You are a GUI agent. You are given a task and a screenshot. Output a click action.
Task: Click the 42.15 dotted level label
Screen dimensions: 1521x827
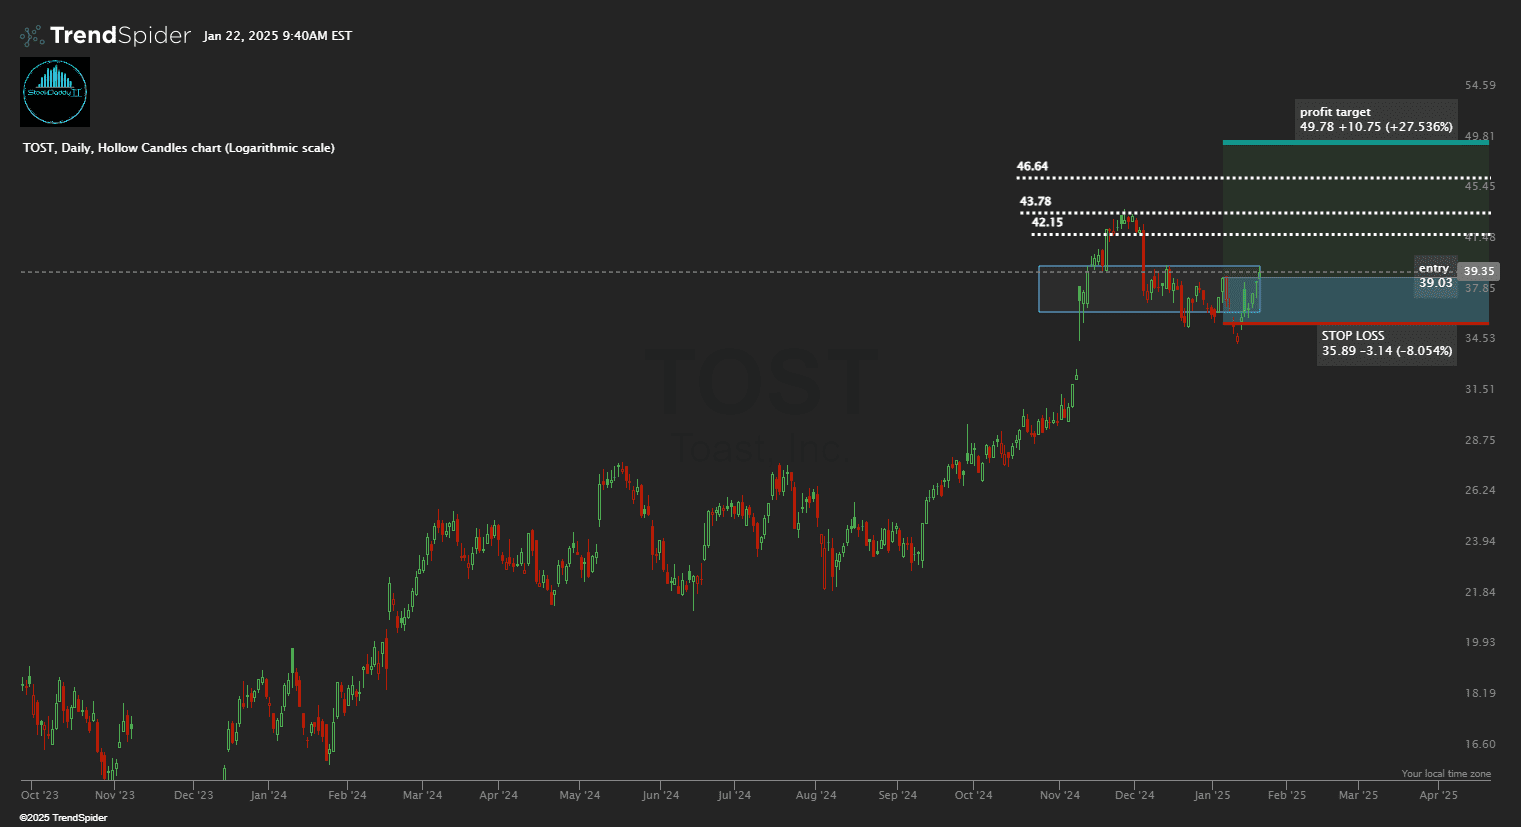pos(1047,222)
